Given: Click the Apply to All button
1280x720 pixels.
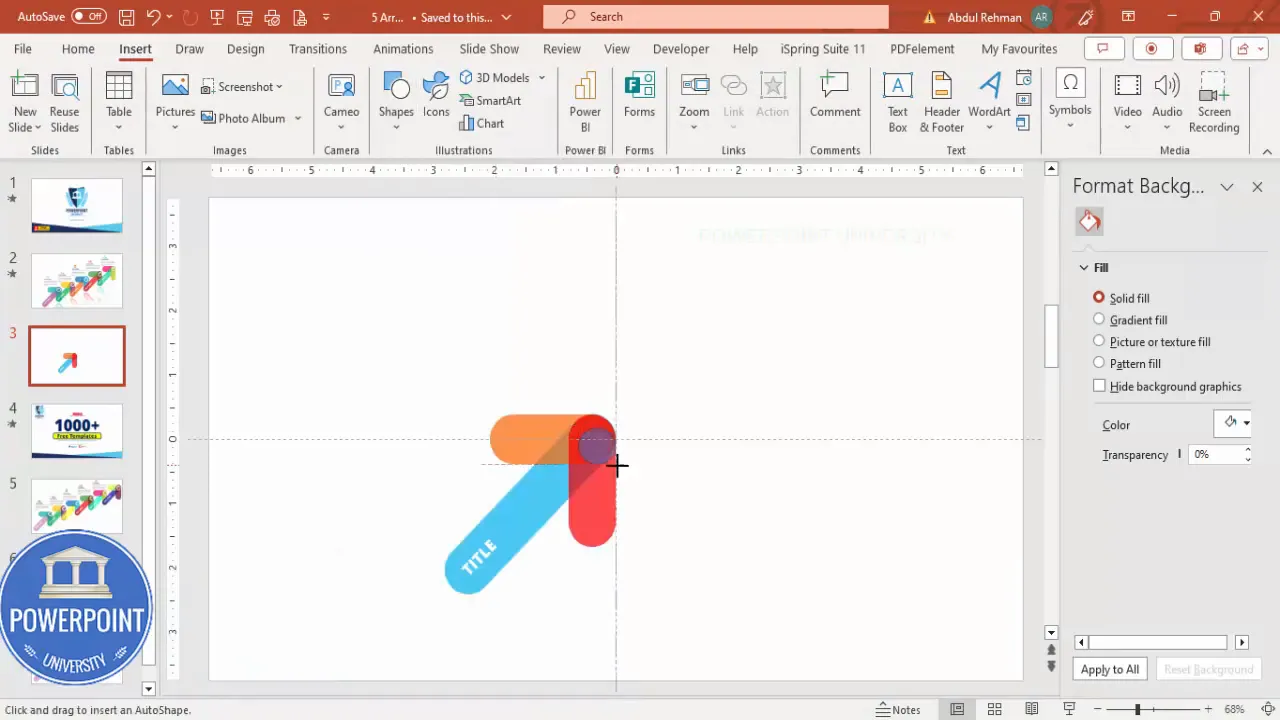Looking at the screenshot, I should tap(1109, 669).
